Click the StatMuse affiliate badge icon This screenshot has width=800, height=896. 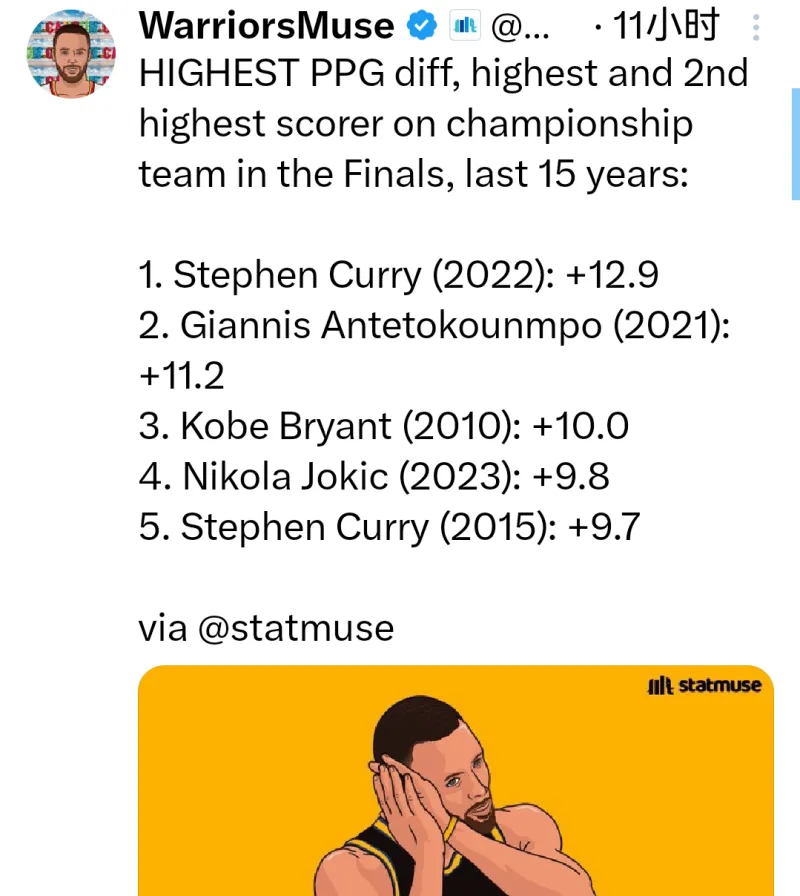465,26
